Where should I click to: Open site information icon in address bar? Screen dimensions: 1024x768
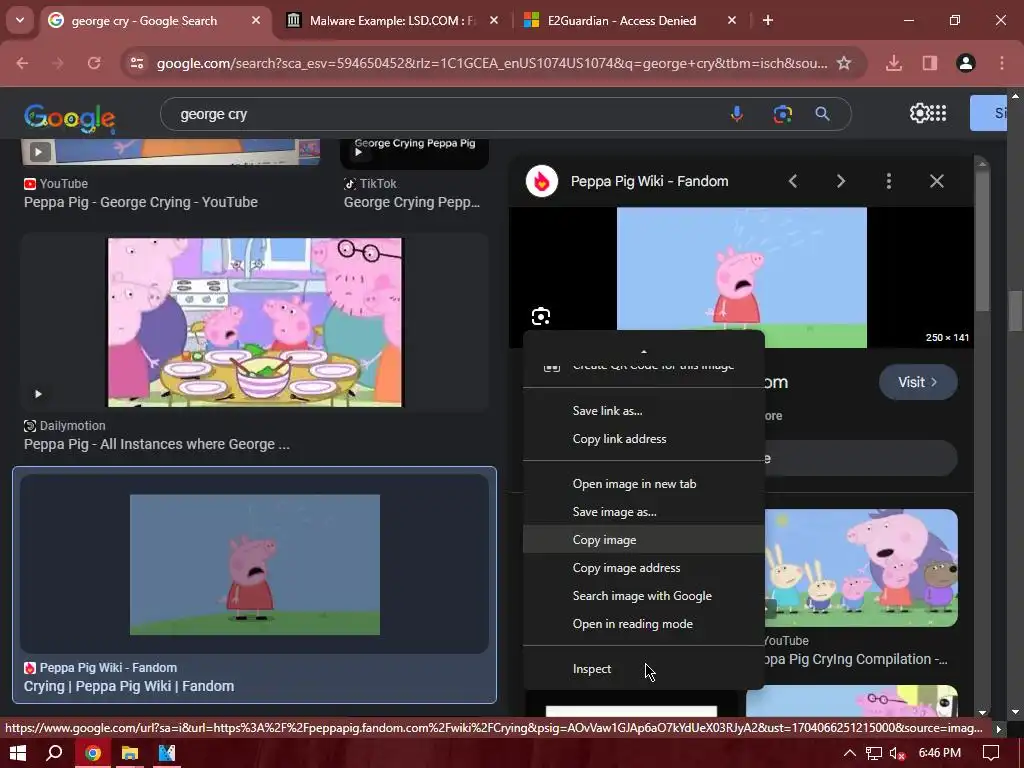tap(136, 63)
